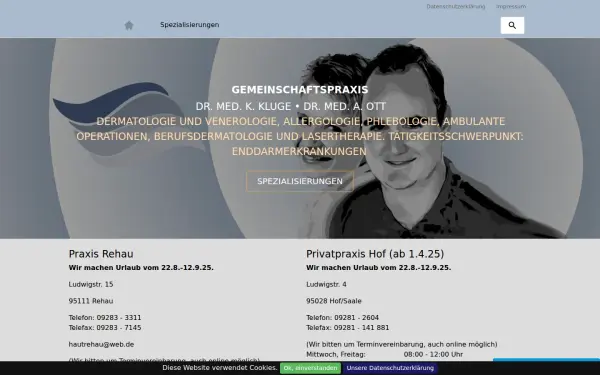Click the DR. MED. K. KLUGE • DR. MED. A. OTT line
Viewport: 600px width, 375px height.
tap(291, 106)
